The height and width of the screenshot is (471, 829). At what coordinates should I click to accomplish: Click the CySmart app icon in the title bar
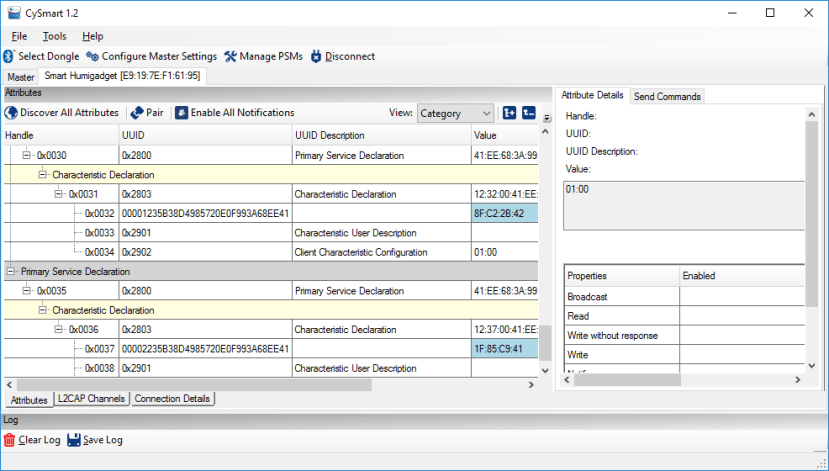click(14, 13)
